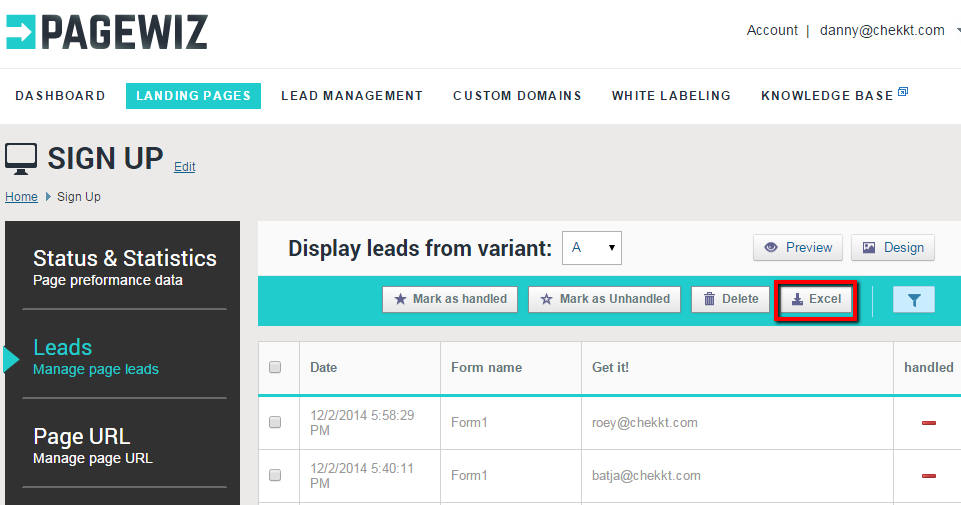Open Status & Statistics sidebar section
Viewport: 961px width, 505px height.
[x=124, y=267]
